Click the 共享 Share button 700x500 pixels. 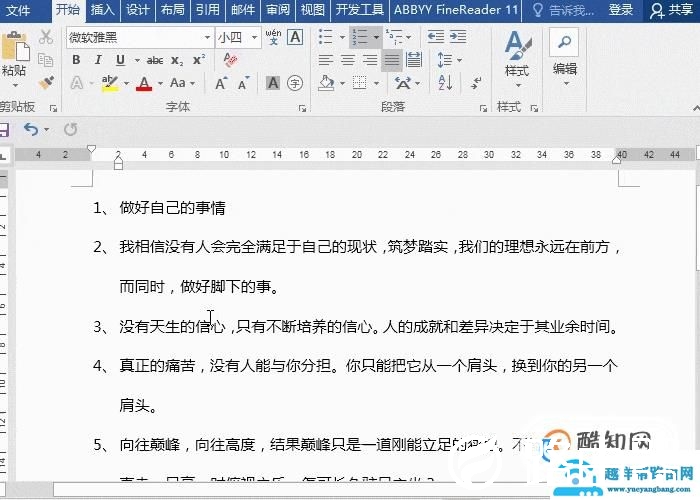pyautogui.click(x=671, y=10)
